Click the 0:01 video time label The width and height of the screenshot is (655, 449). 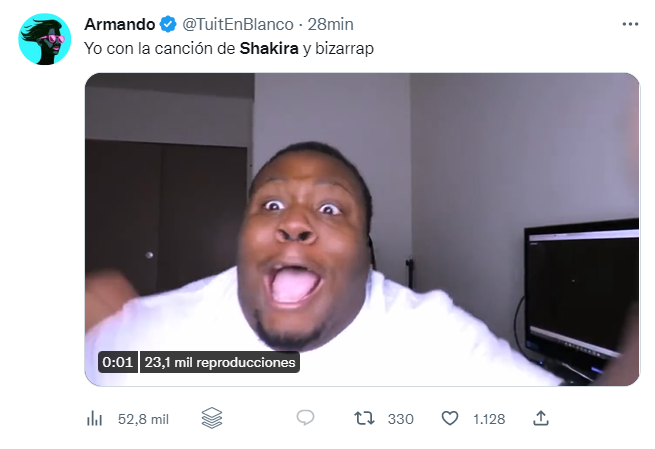pyautogui.click(x=117, y=362)
